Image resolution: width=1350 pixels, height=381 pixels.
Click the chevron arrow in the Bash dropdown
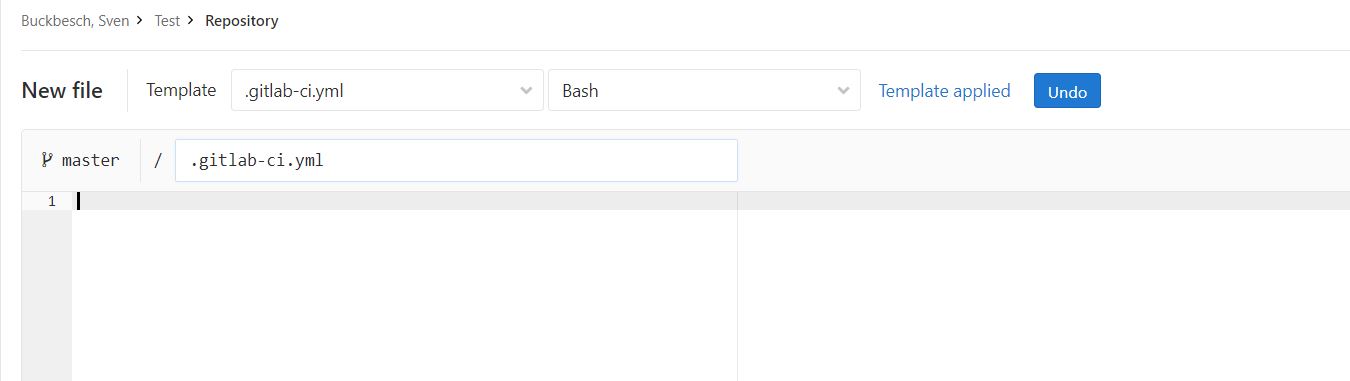(843, 91)
